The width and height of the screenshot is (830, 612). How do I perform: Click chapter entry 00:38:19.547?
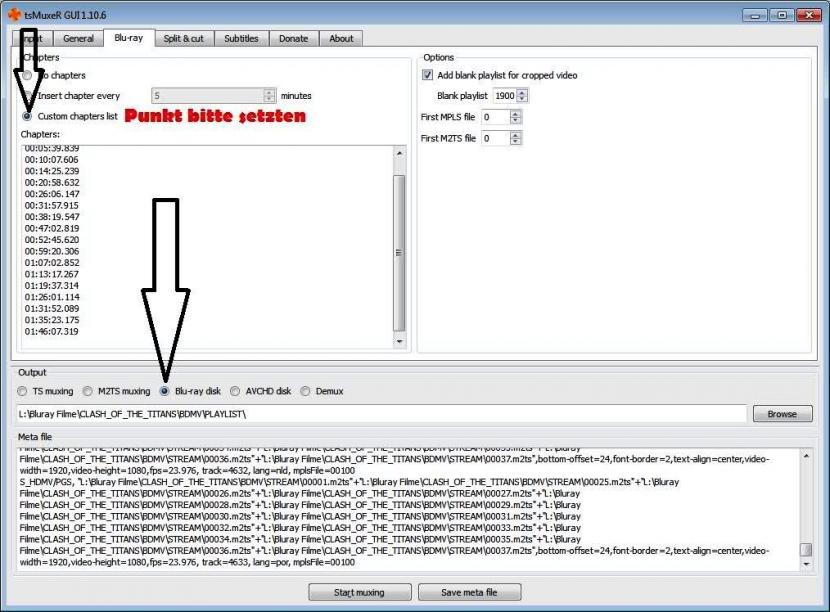click(52, 217)
